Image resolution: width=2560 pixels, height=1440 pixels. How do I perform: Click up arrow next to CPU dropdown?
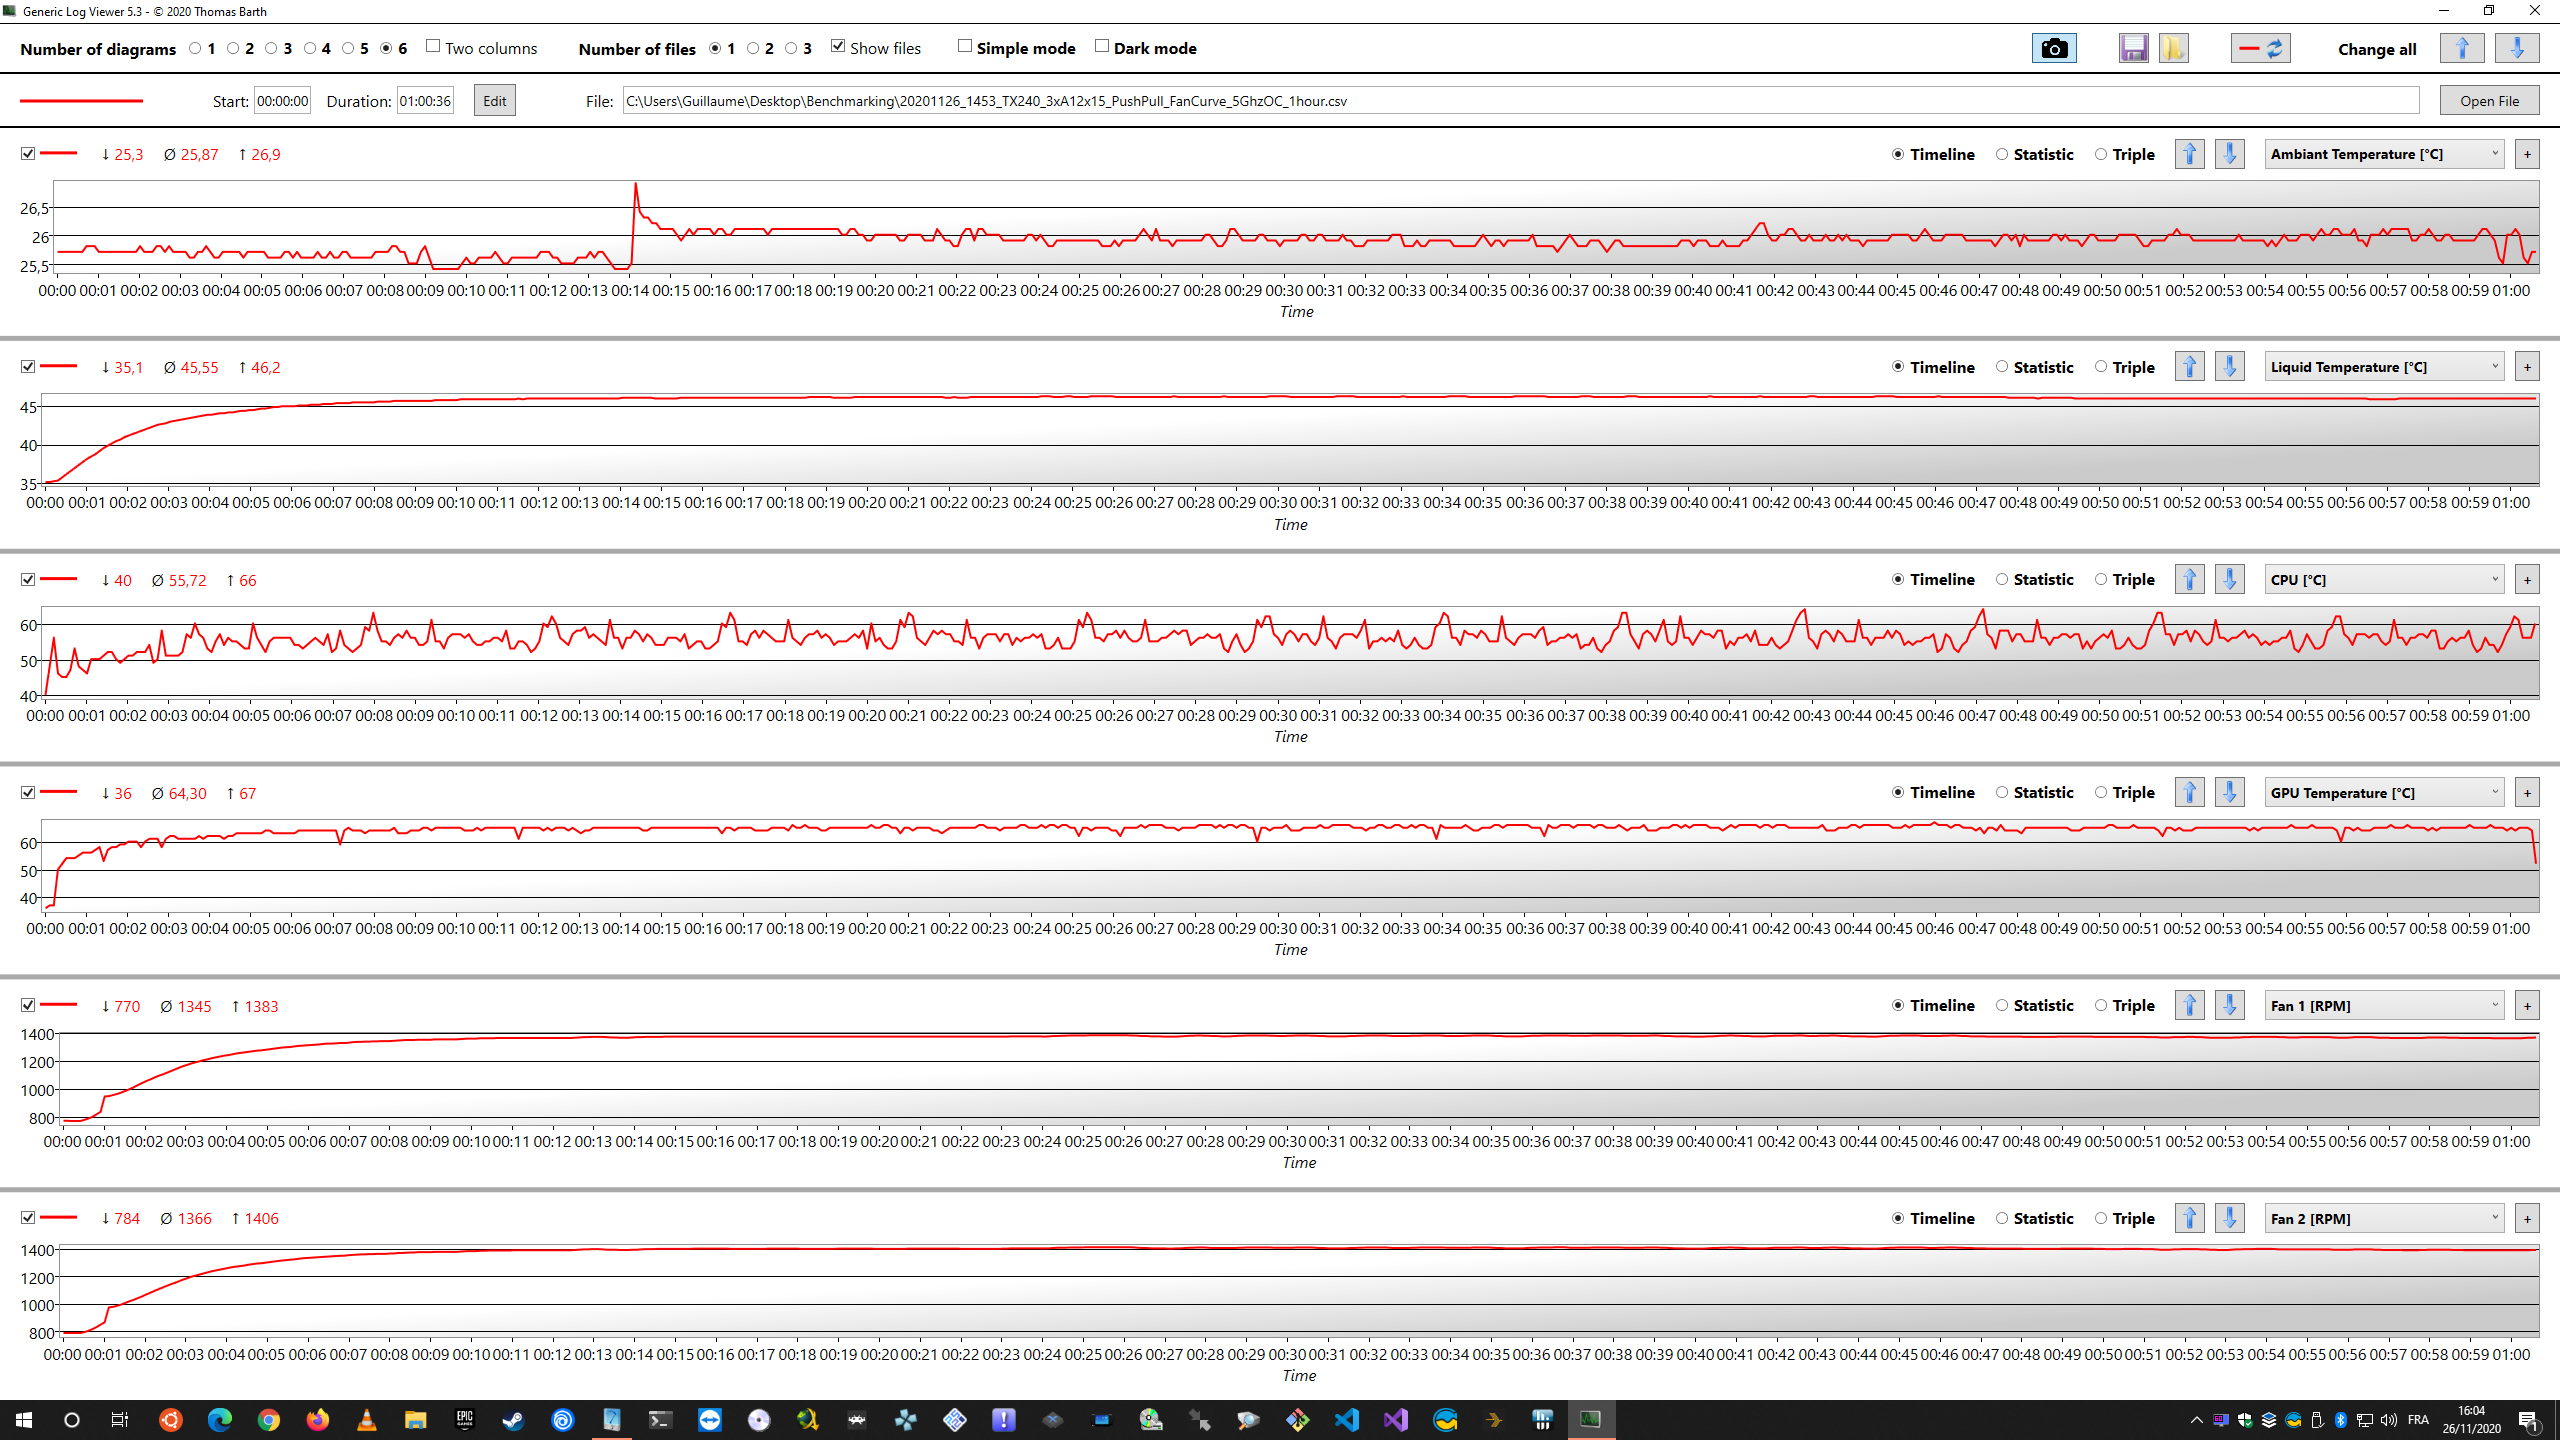pos(2189,580)
